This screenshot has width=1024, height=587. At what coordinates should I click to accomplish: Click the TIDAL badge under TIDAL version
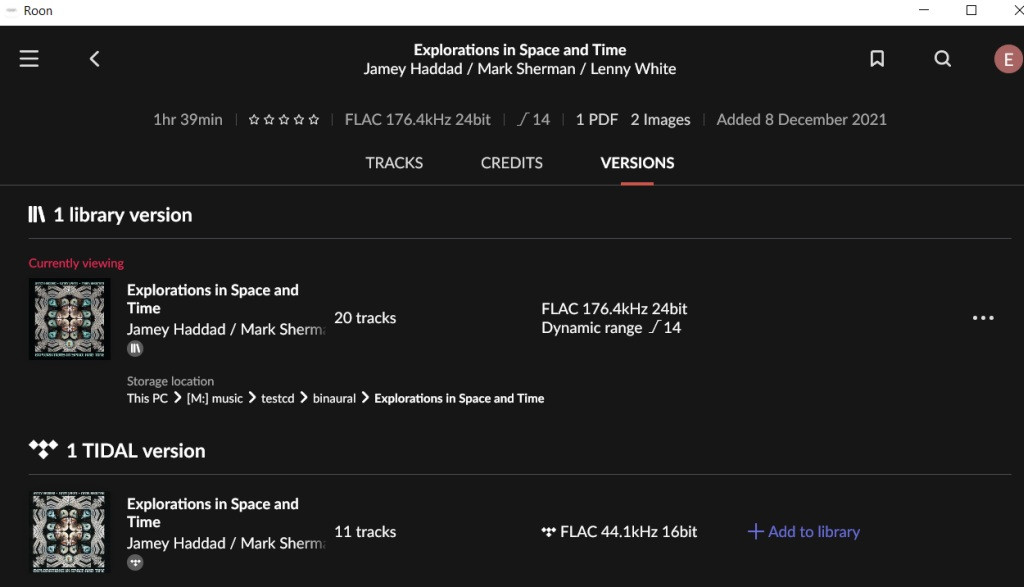point(135,563)
